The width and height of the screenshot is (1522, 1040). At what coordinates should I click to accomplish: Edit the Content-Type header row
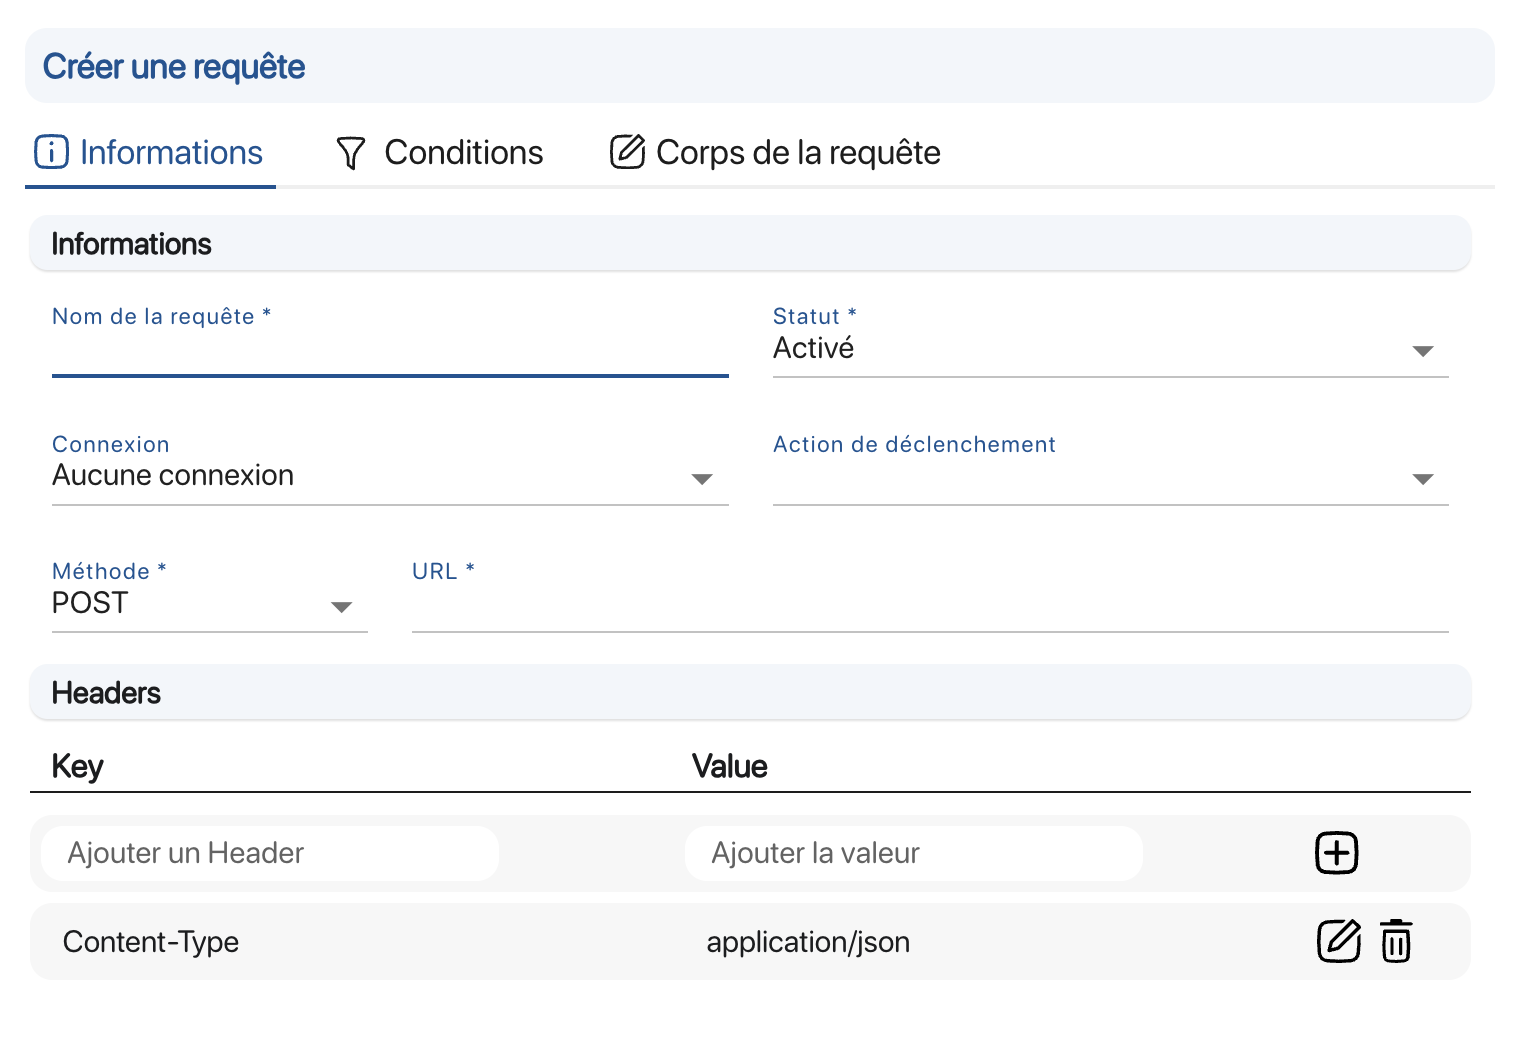(1338, 941)
